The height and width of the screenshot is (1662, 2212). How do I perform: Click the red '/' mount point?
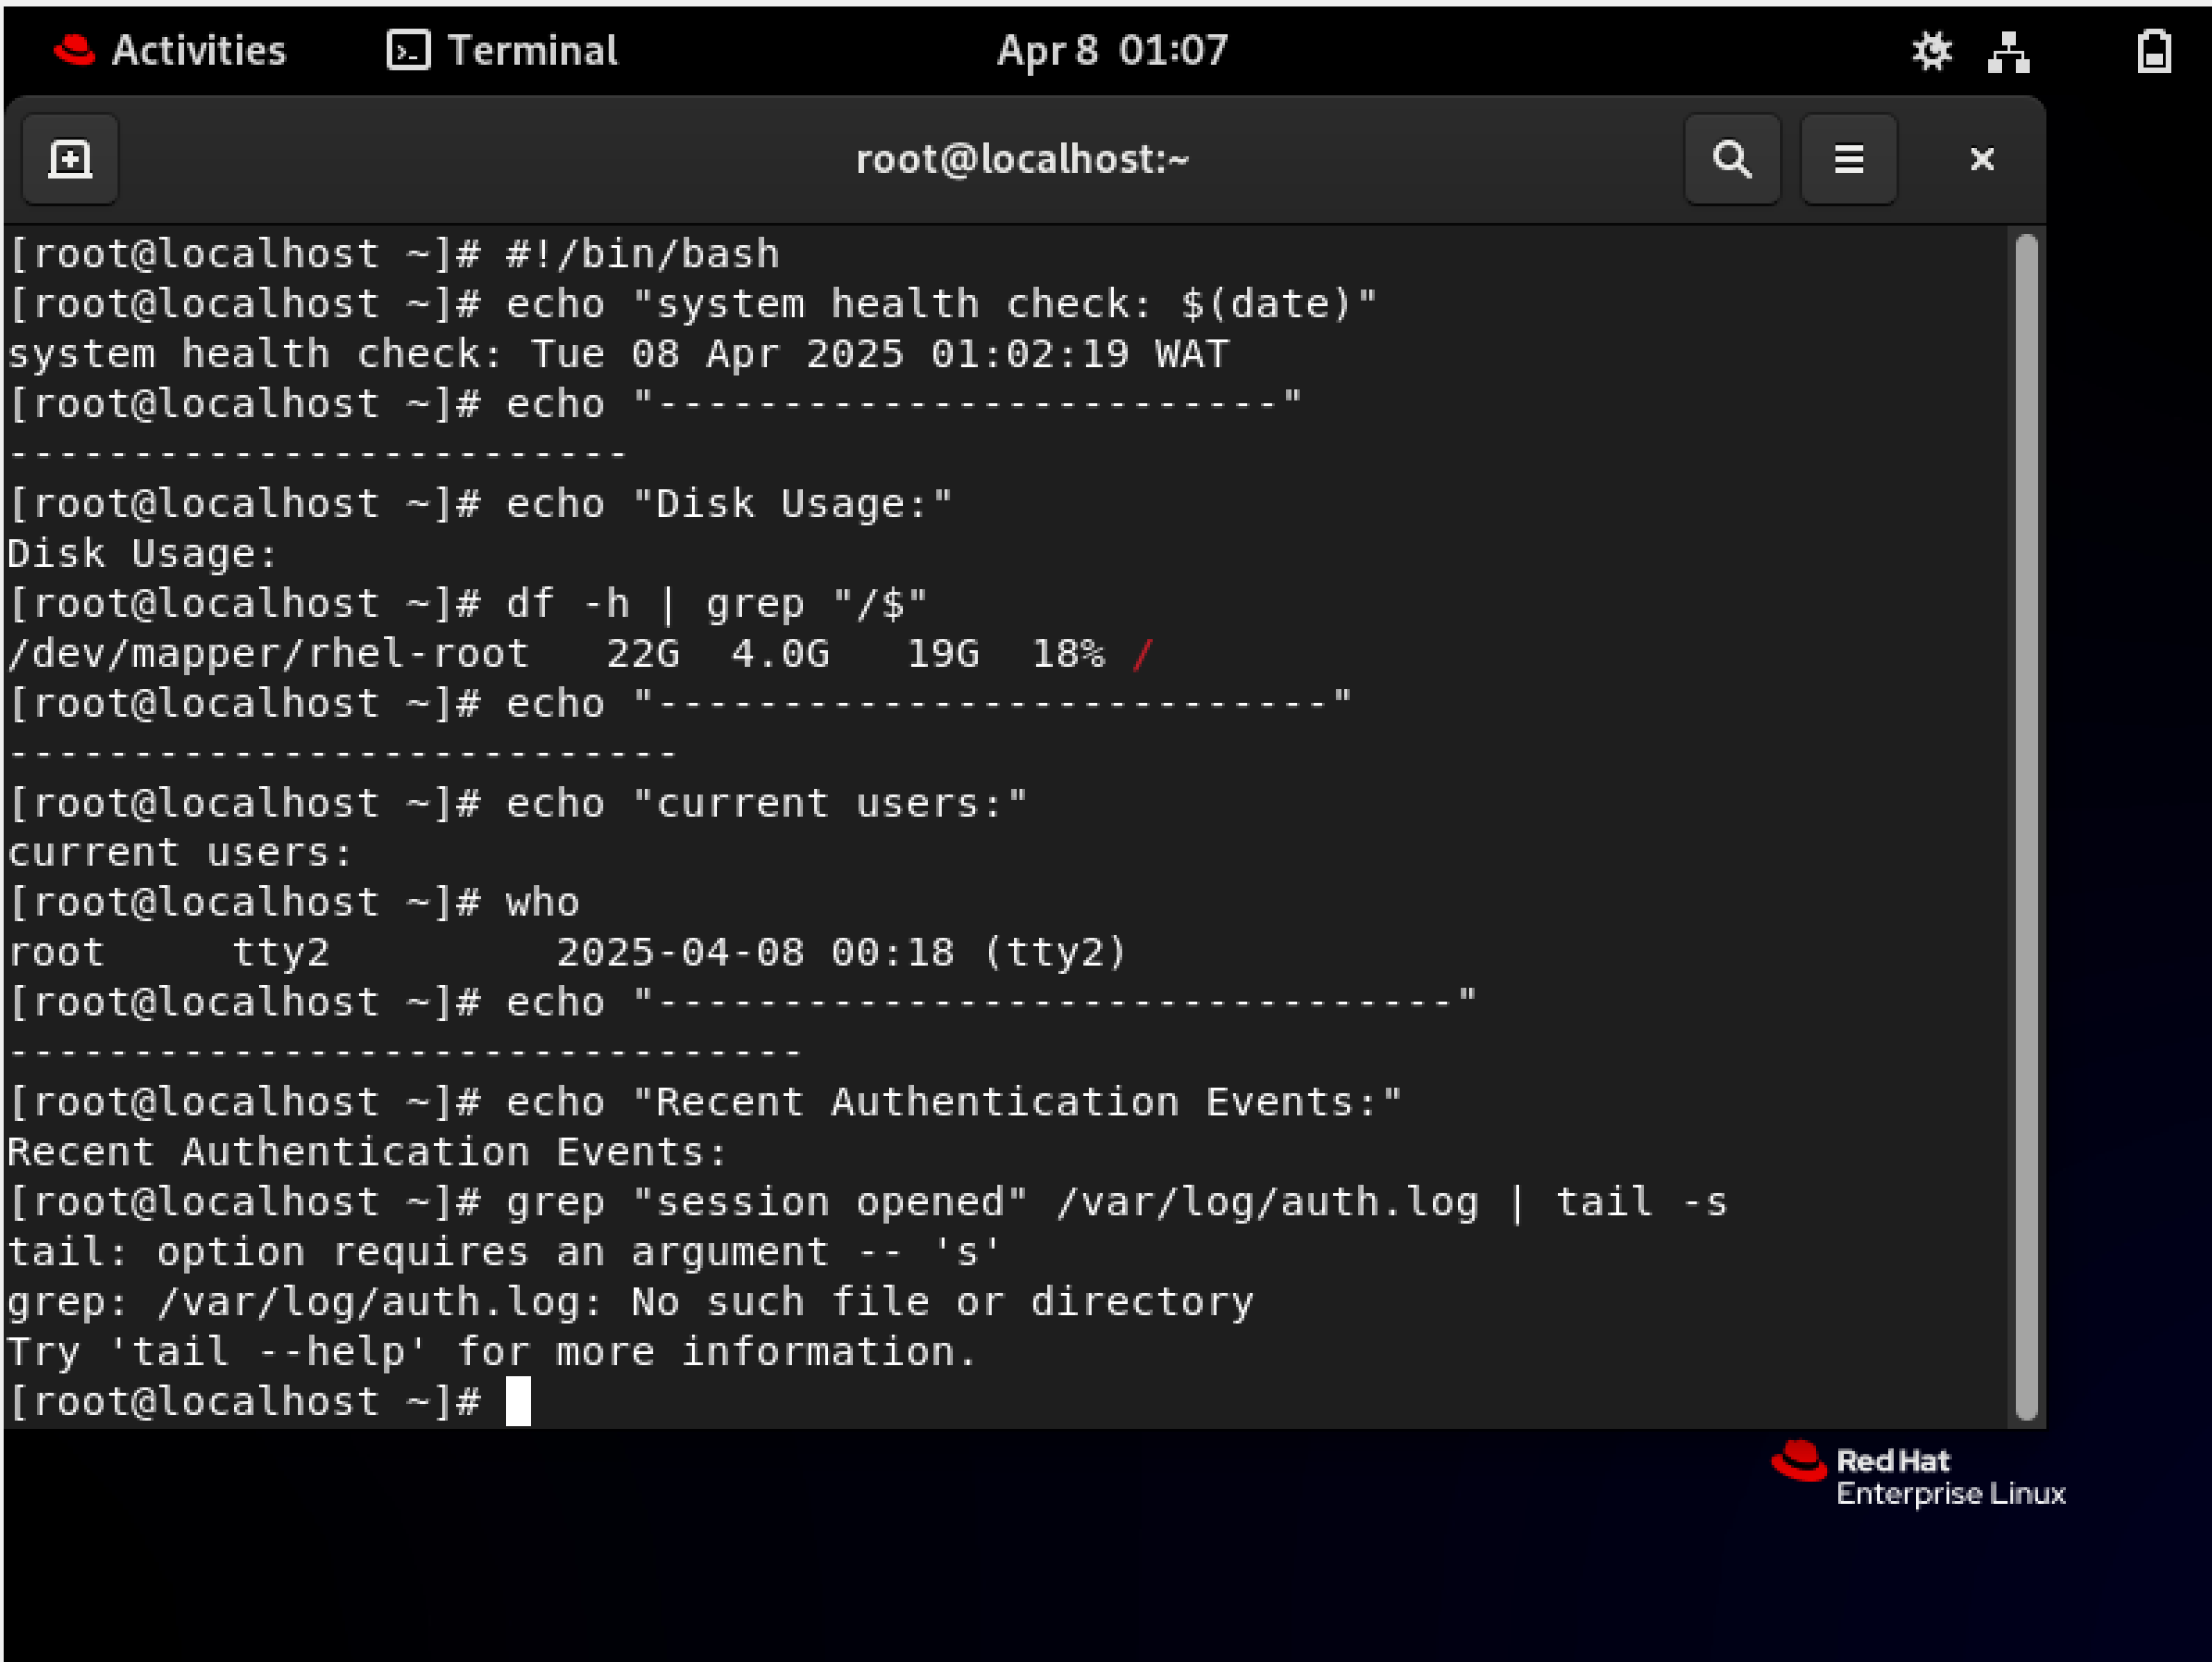1142,654
